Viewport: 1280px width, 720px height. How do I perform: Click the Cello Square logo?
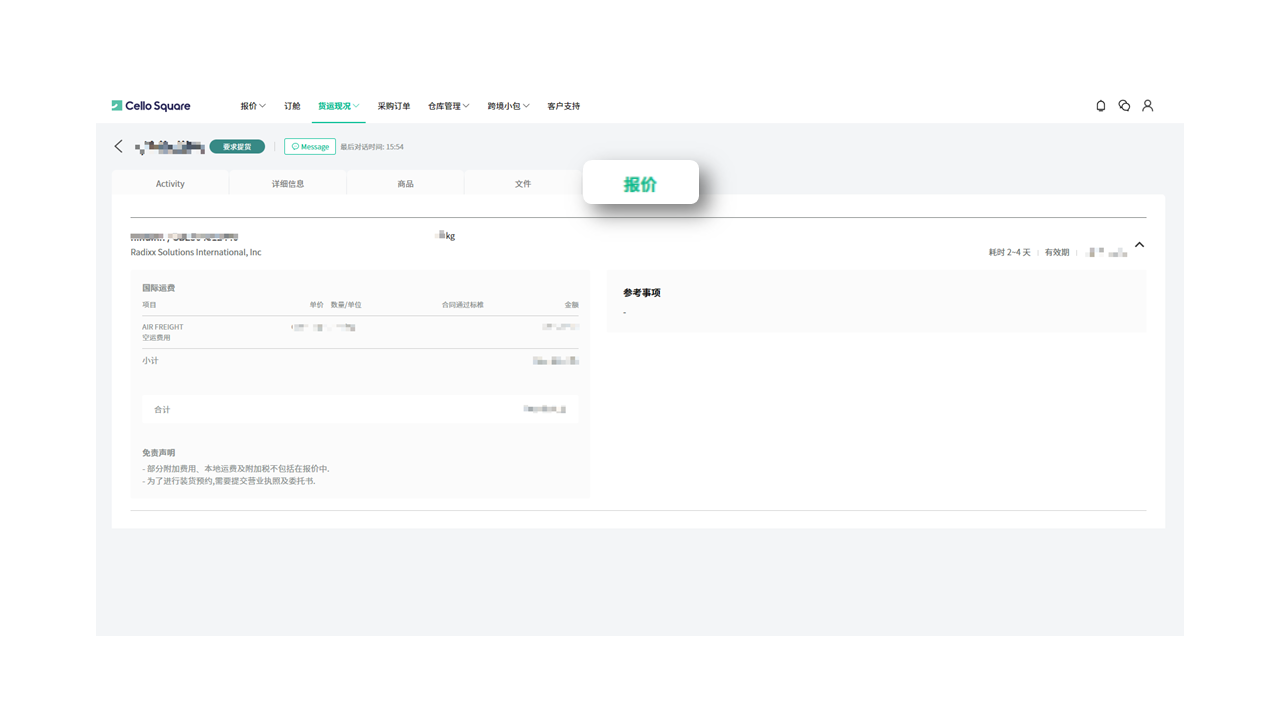point(151,106)
